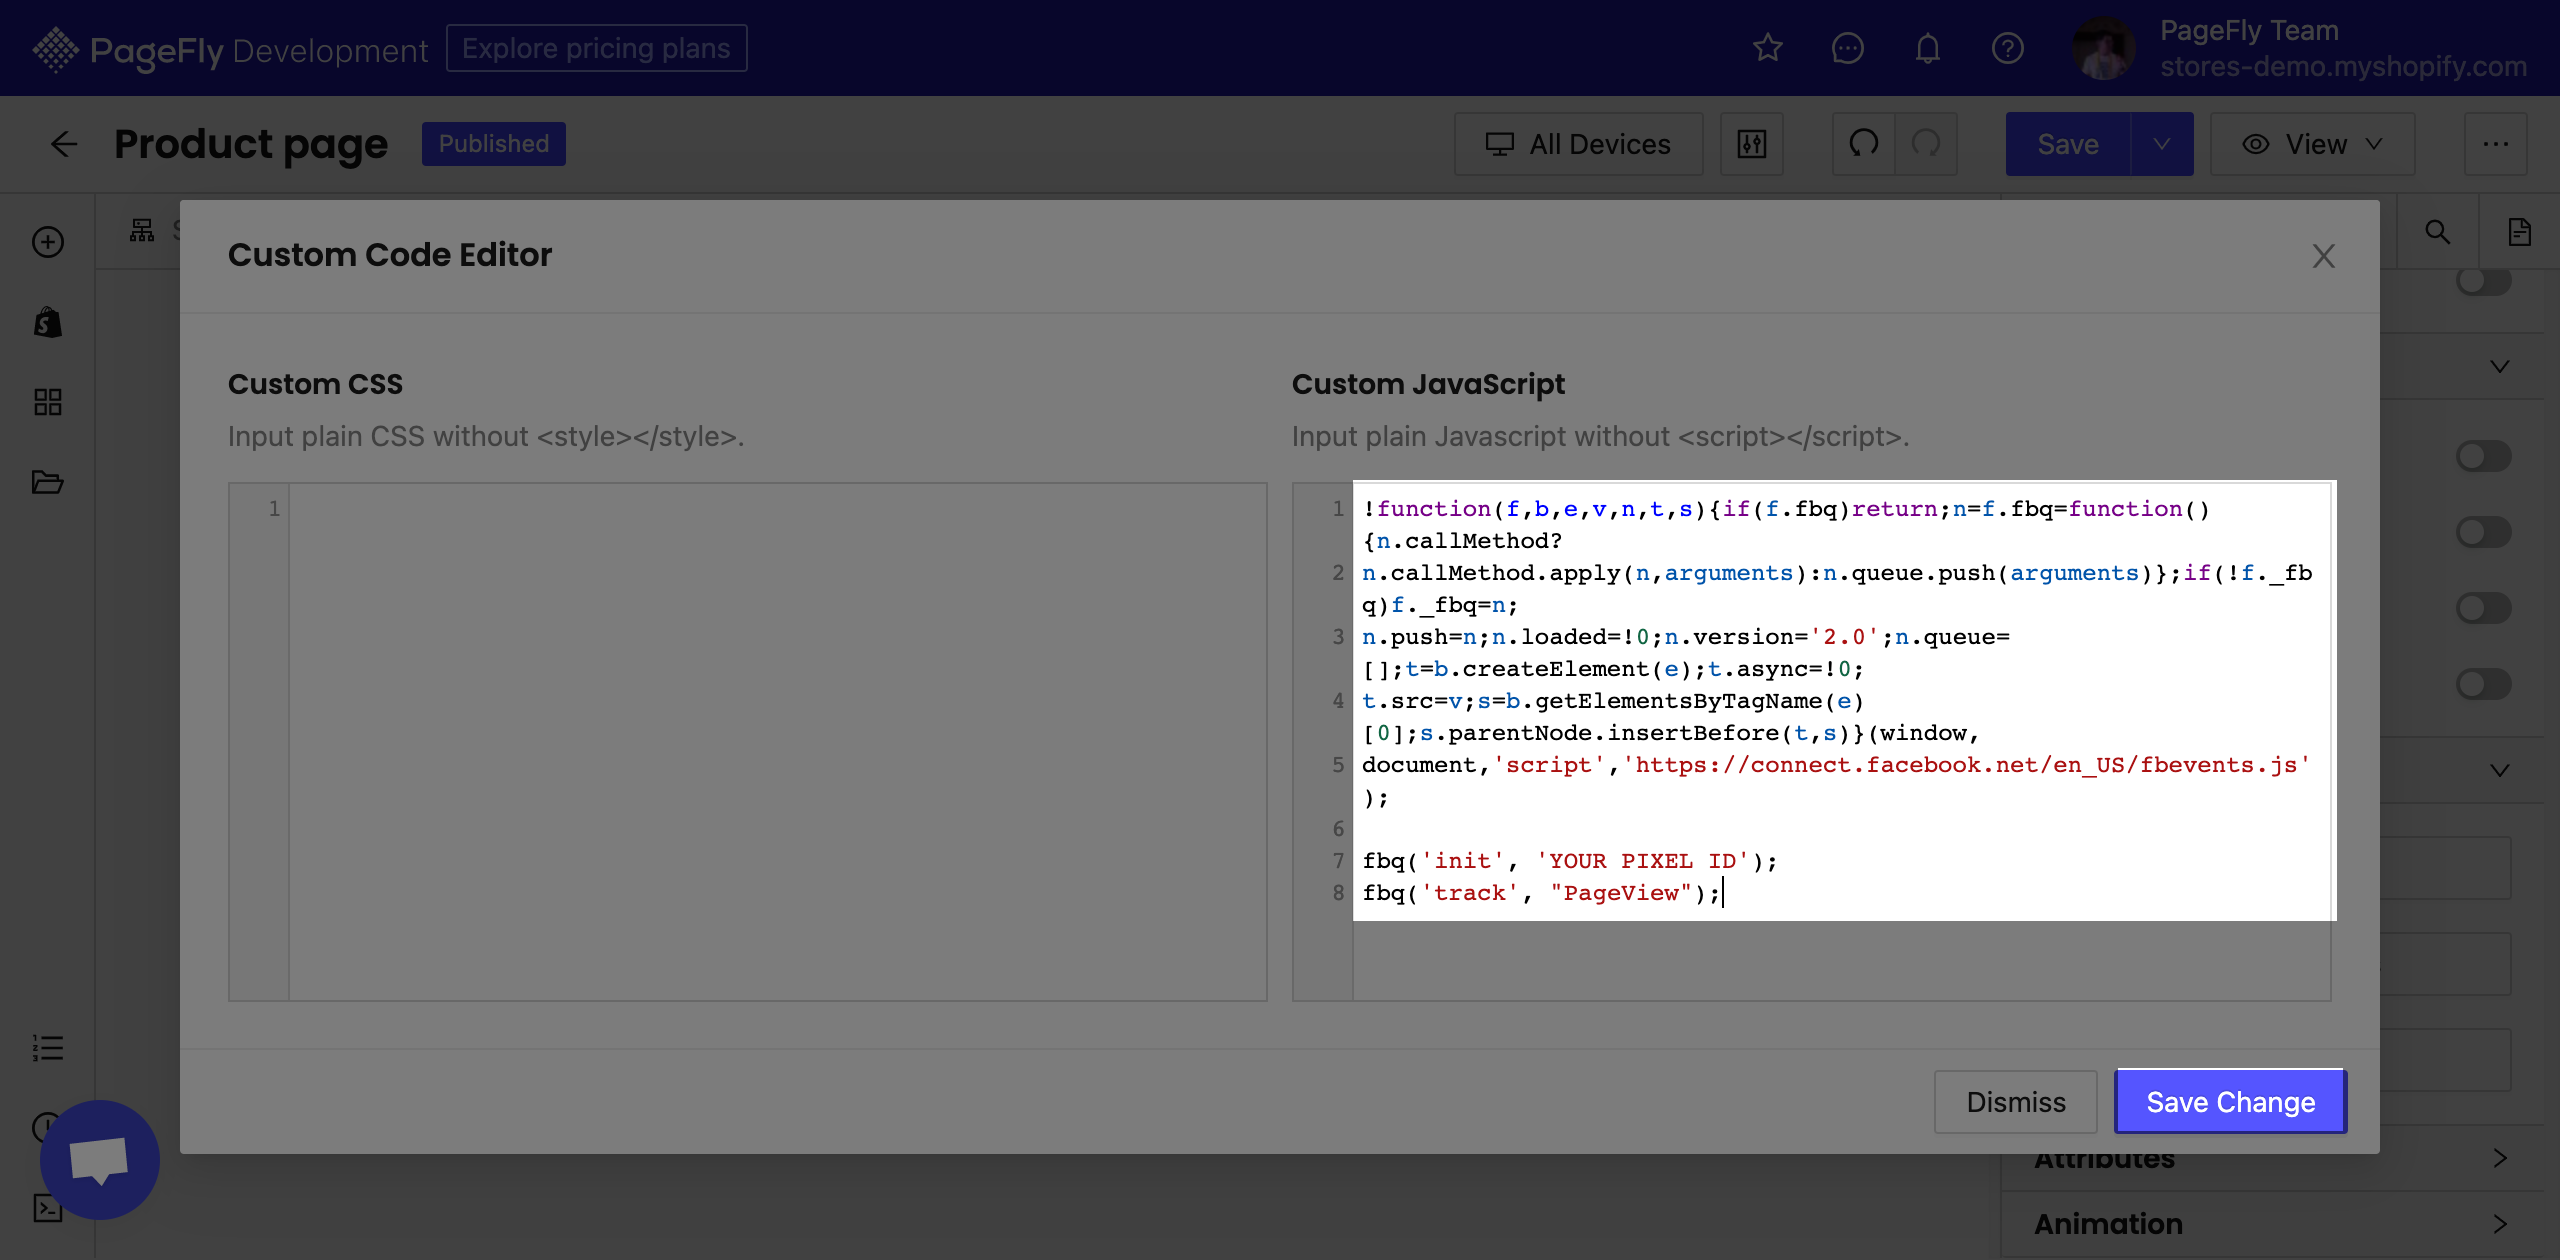Click the stores-demo.myshopify.com text
The width and height of the screenshot is (2560, 1260).
click(x=2343, y=67)
